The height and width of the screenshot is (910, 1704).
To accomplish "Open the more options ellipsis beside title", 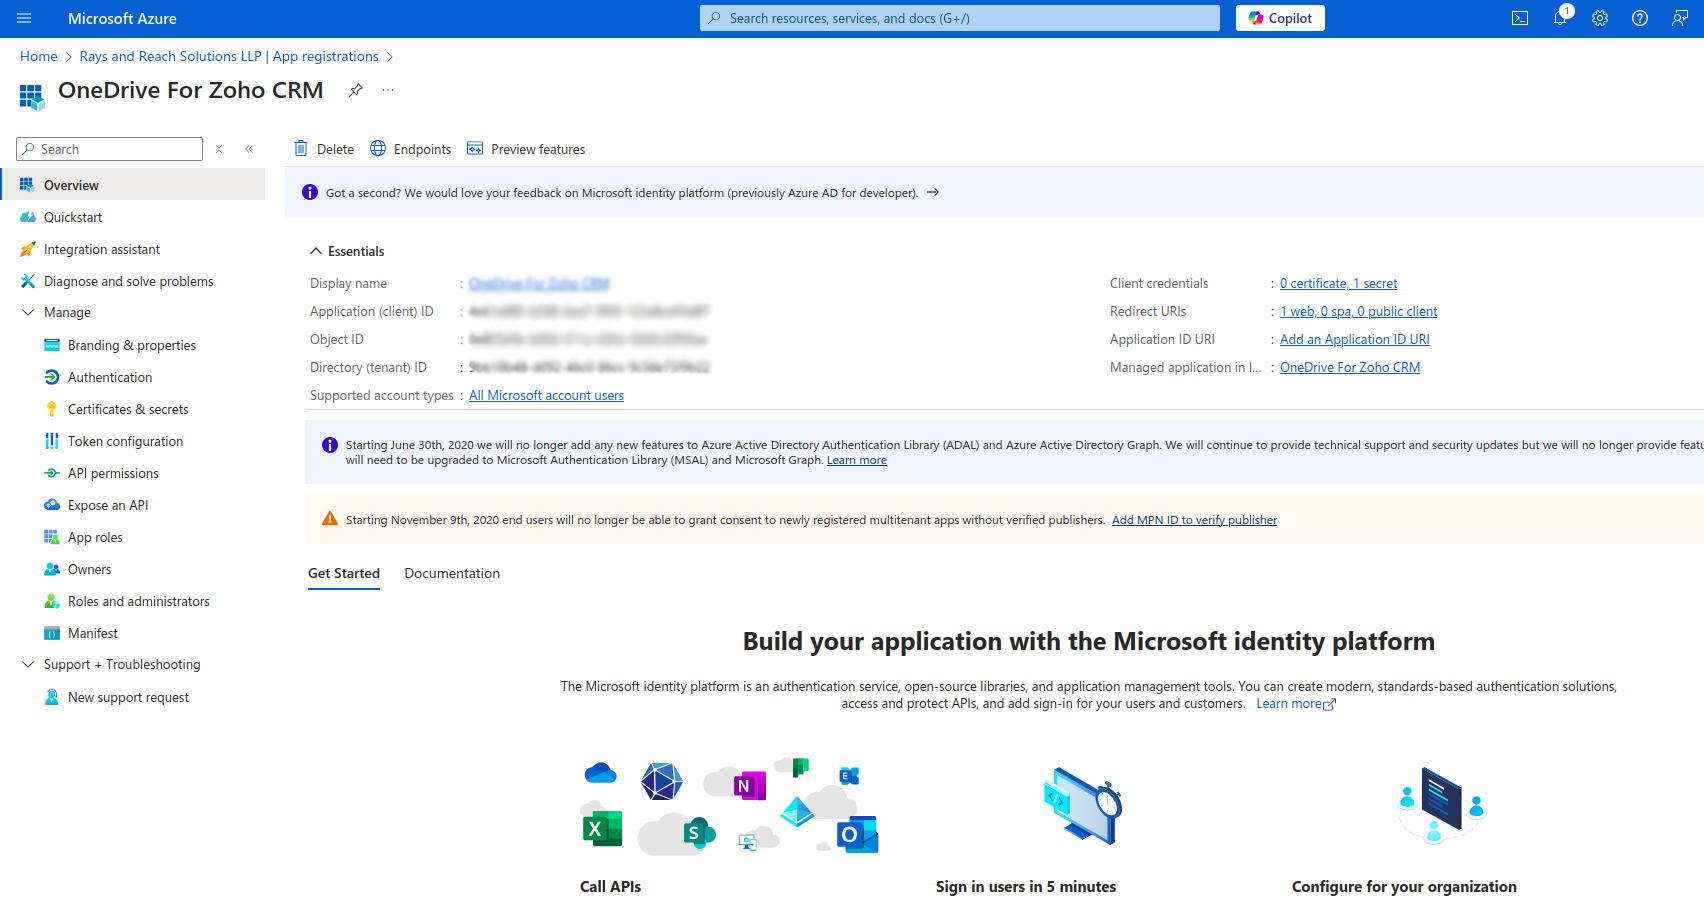I will (x=388, y=90).
